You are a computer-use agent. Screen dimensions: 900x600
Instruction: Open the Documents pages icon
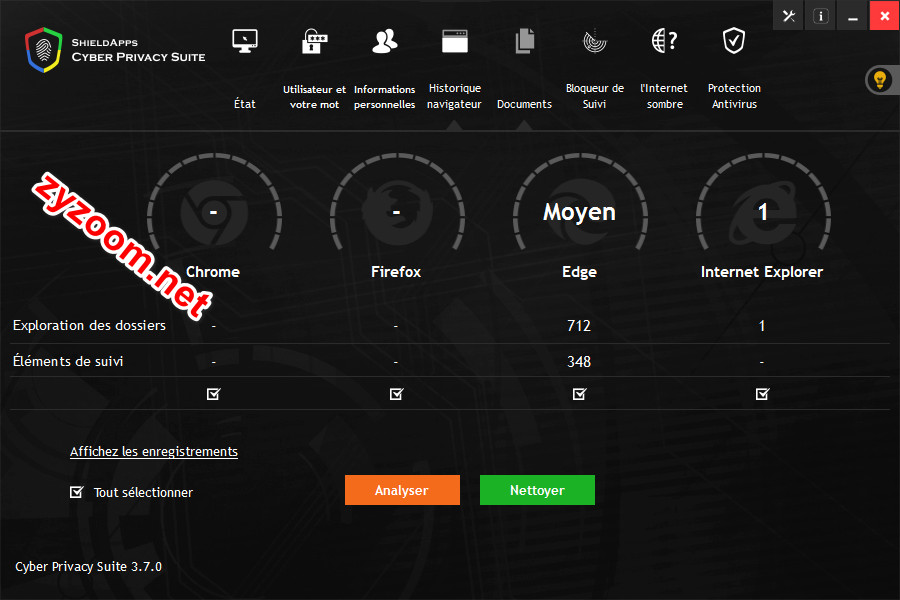[x=525, y=41]
